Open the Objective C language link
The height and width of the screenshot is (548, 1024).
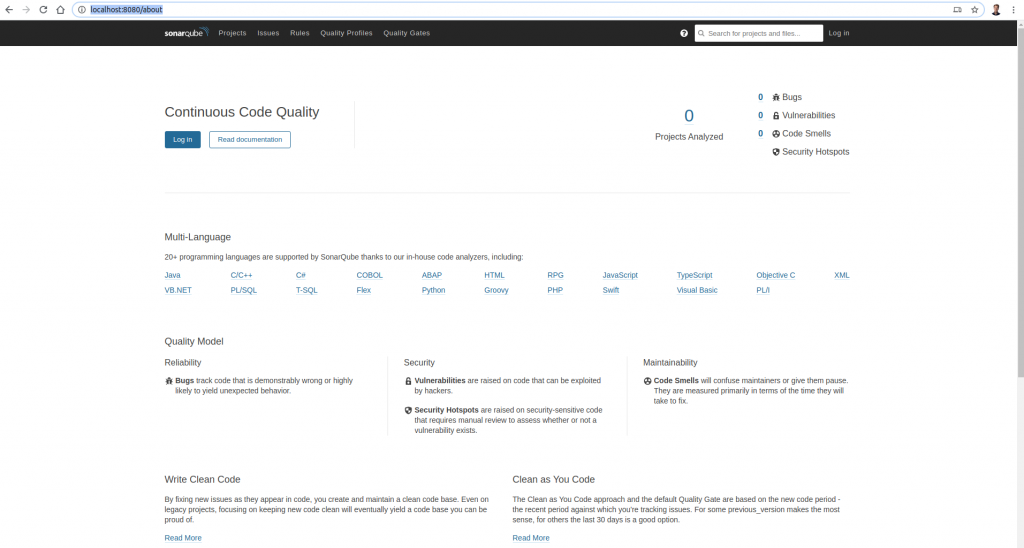pyautogui.click(x=776, y=276)
